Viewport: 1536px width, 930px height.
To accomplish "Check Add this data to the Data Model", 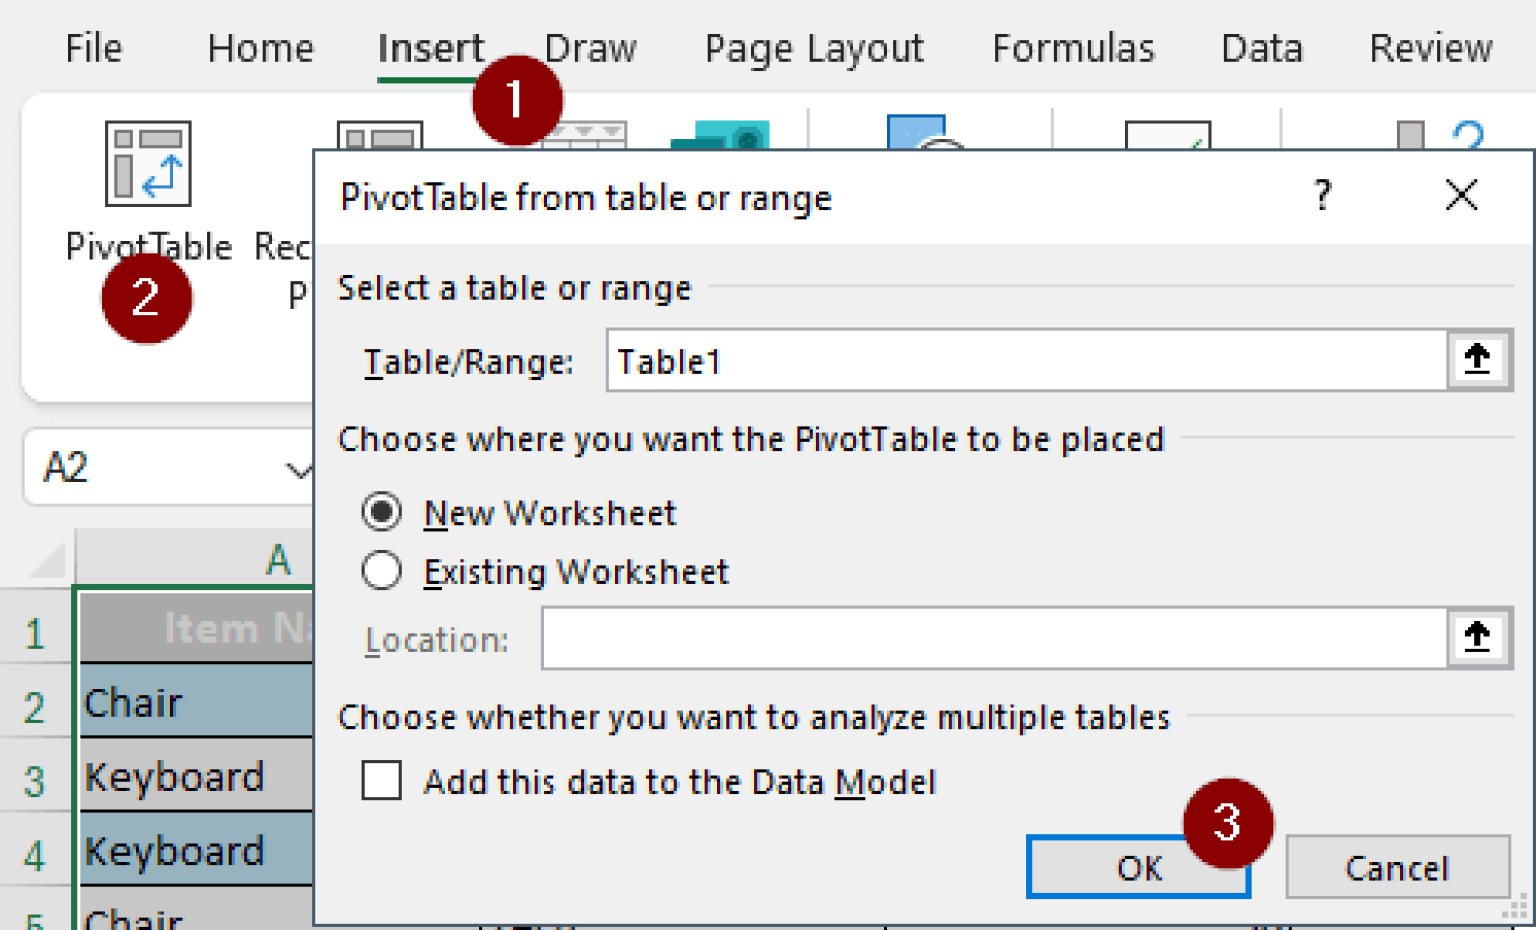I will [381, 781].
